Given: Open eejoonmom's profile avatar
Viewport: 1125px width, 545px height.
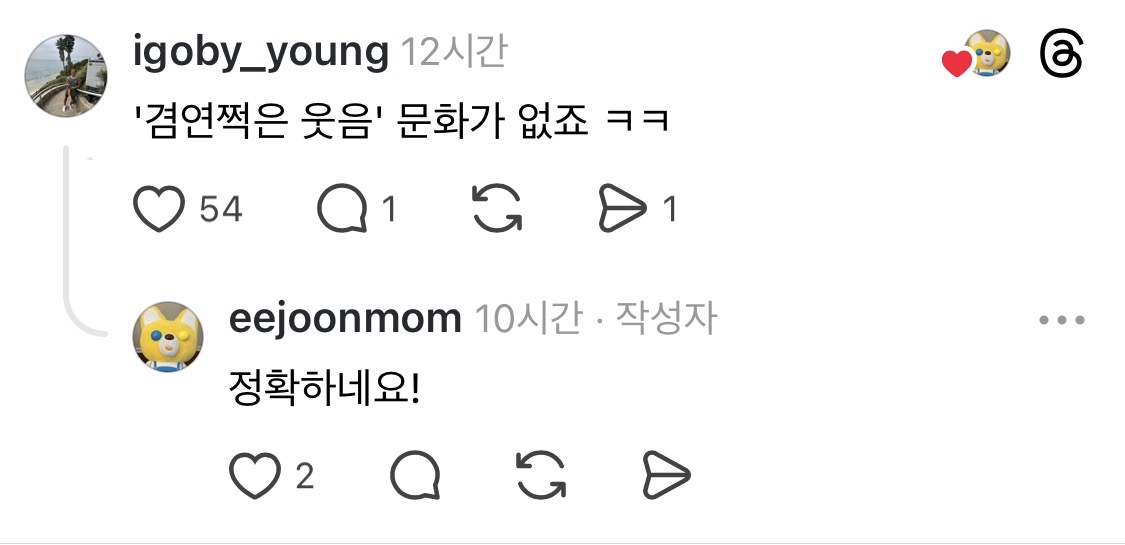Looking at the screenshot, I should pyautogui.click(x=168, y=336).
